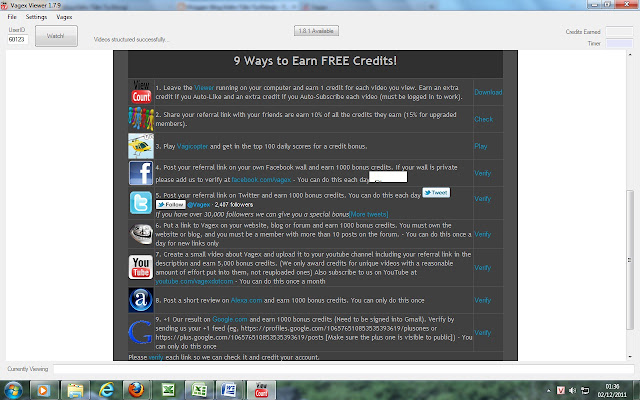Screen dimensions: 640x400
Task: Click the scrollbar down arrow
Action: pyautogui.click(x=629, y=356)
